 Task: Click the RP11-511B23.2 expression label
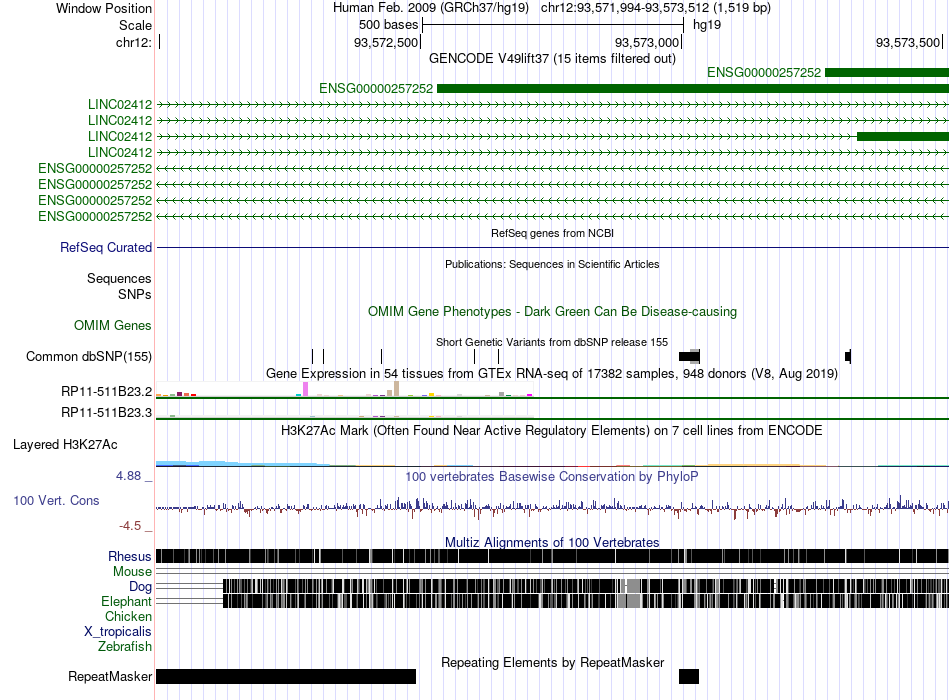107,392
